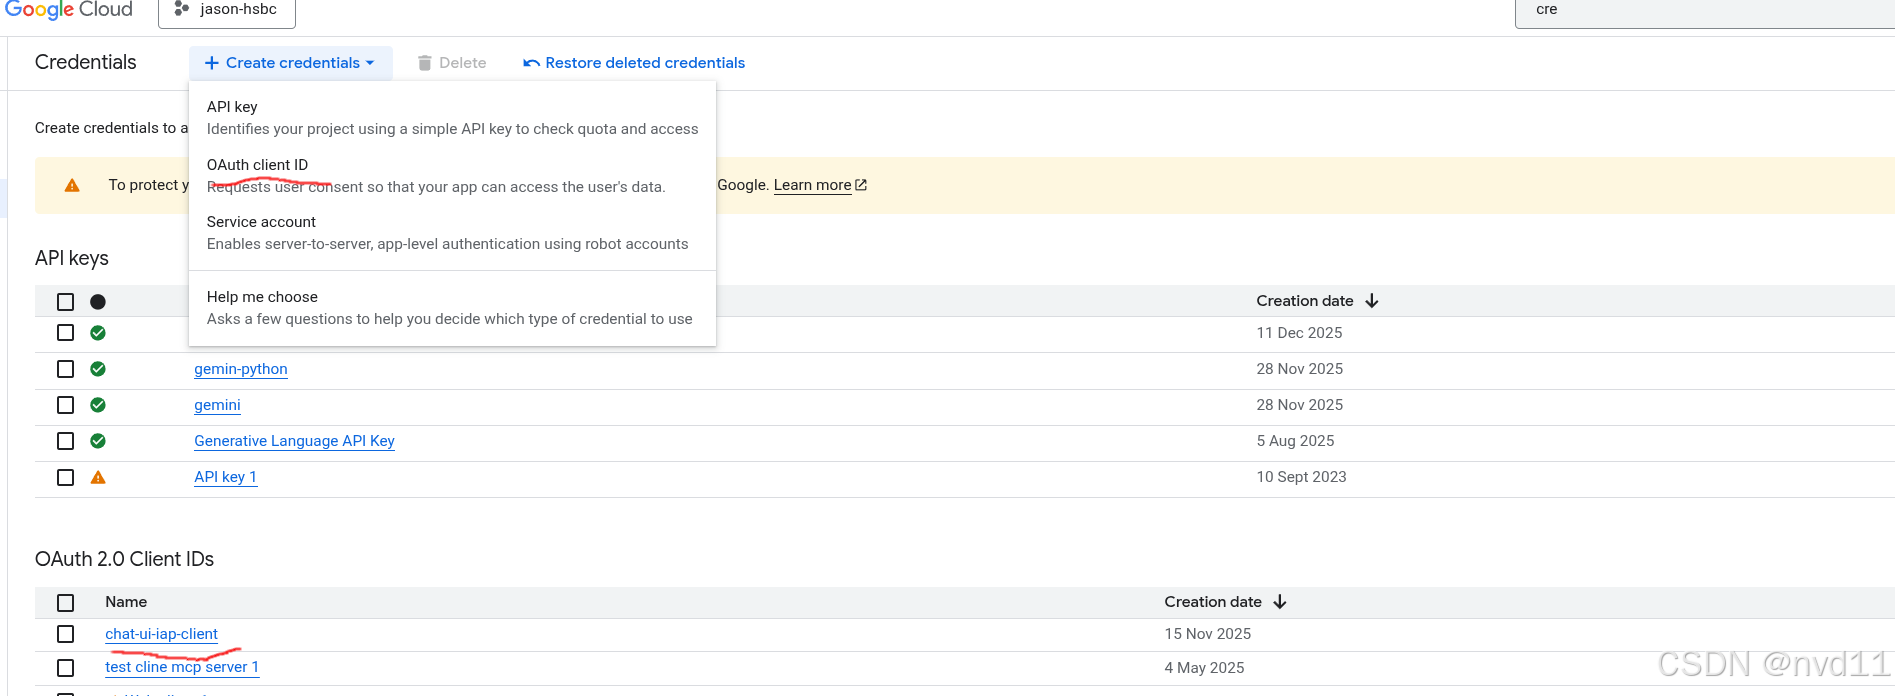The height and width of the screenshot is (696, 1895).
Task: Click the 11 Dec 2025 creation date
Action: [x=1299, y=333]
